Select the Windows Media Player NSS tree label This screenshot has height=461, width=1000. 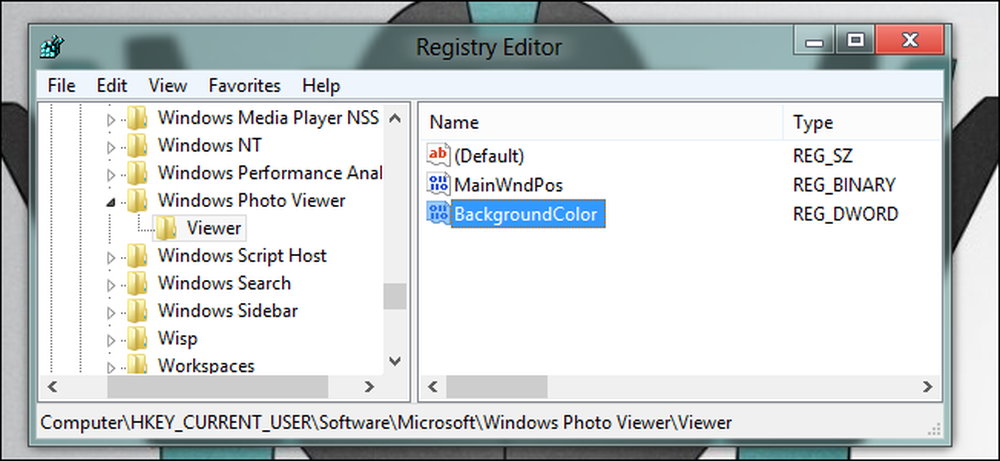pos(268,118)
